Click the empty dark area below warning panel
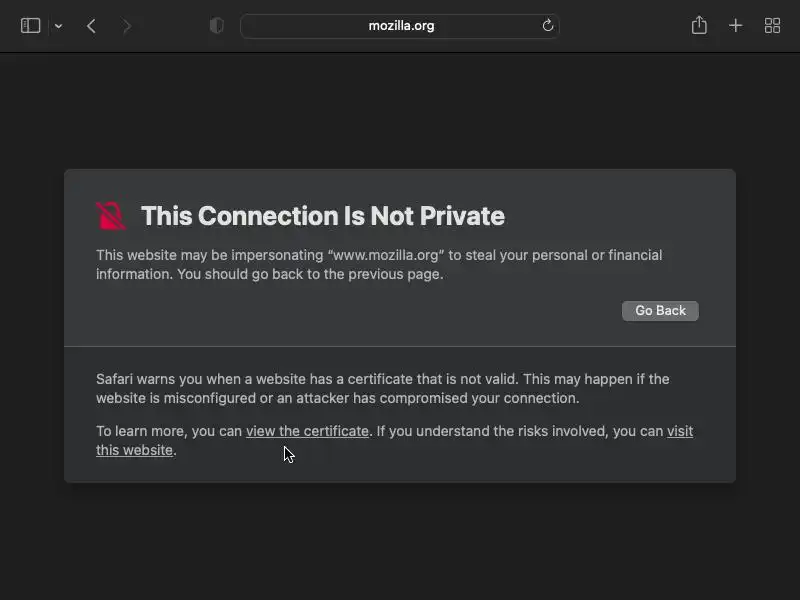Viewport: 800px width, 600px height. [400, 540]
